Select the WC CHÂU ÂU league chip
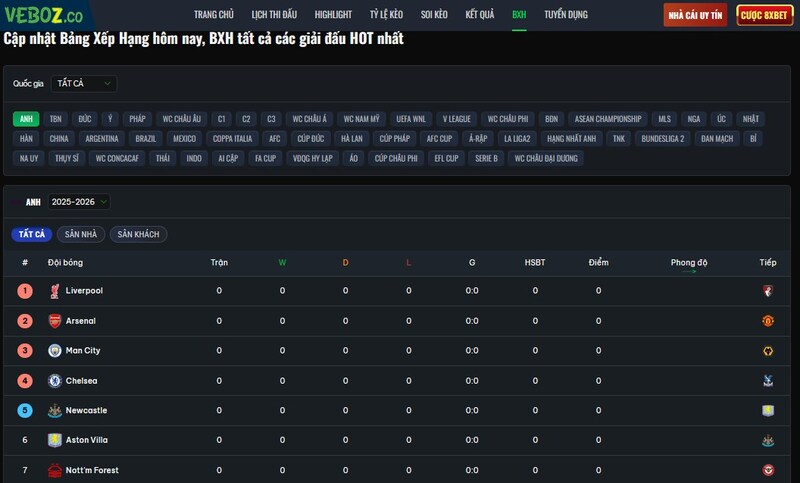Viewport: 800px width, 483px height. pyautogui.click(x=182, y=119)
